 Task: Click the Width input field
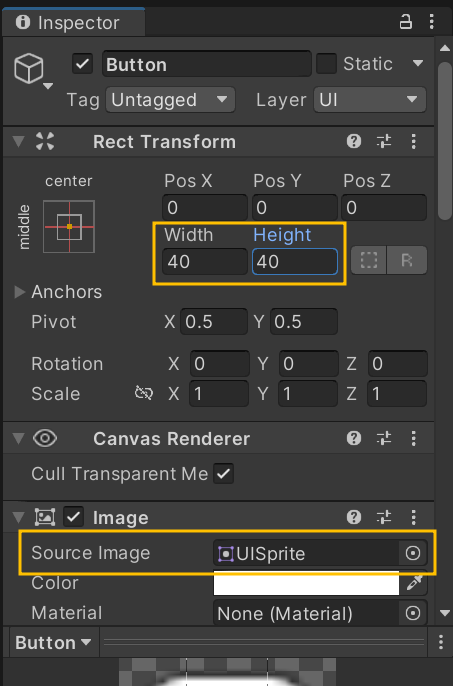(x=205, y=262)
